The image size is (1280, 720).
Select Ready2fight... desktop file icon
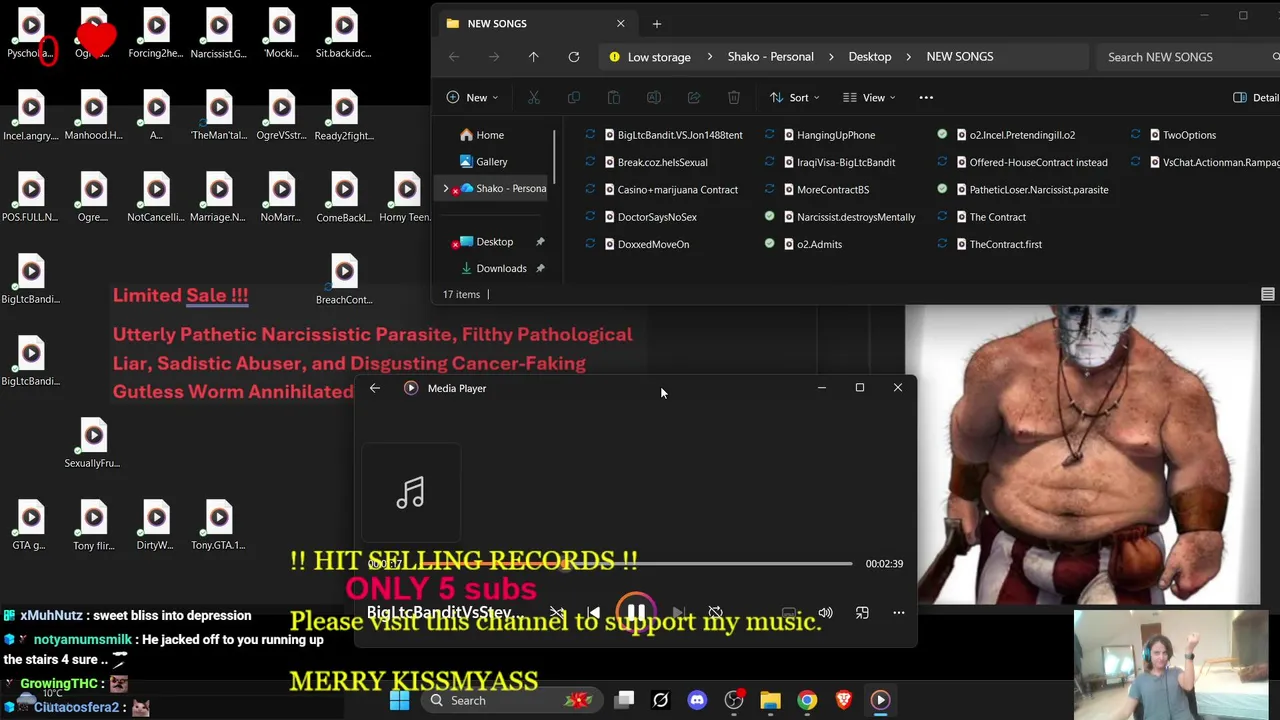(x=344, y=117)
